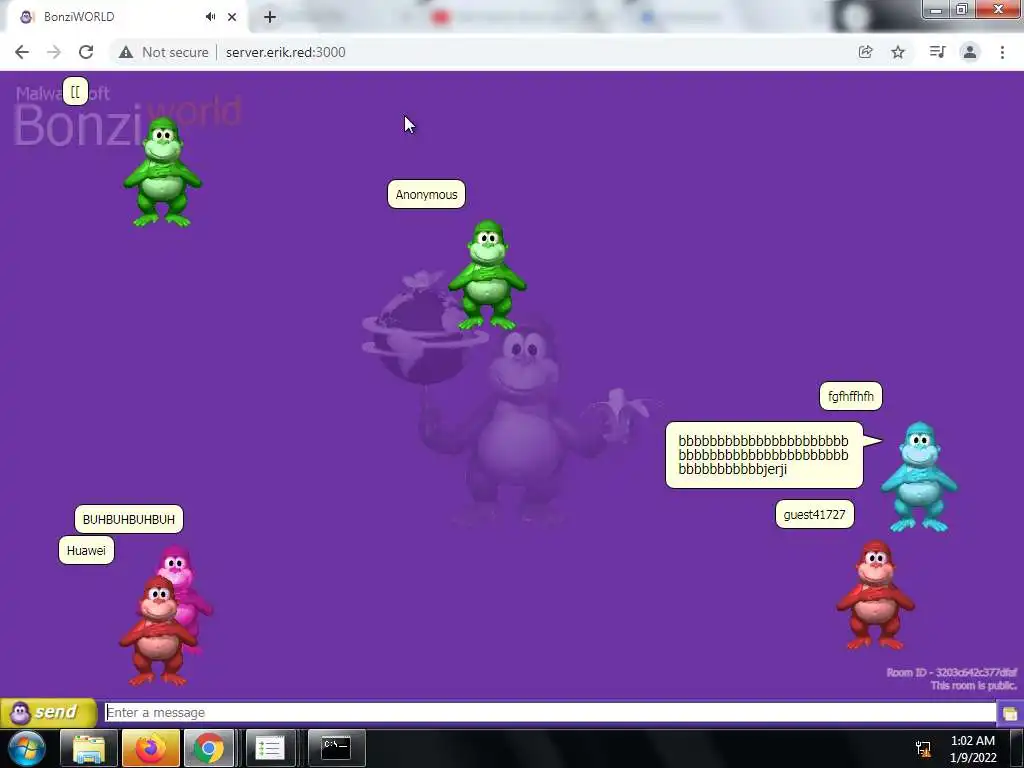Open the Not secure warning icon
Viewport: 1024px width, 768px height.
[126, 52]
